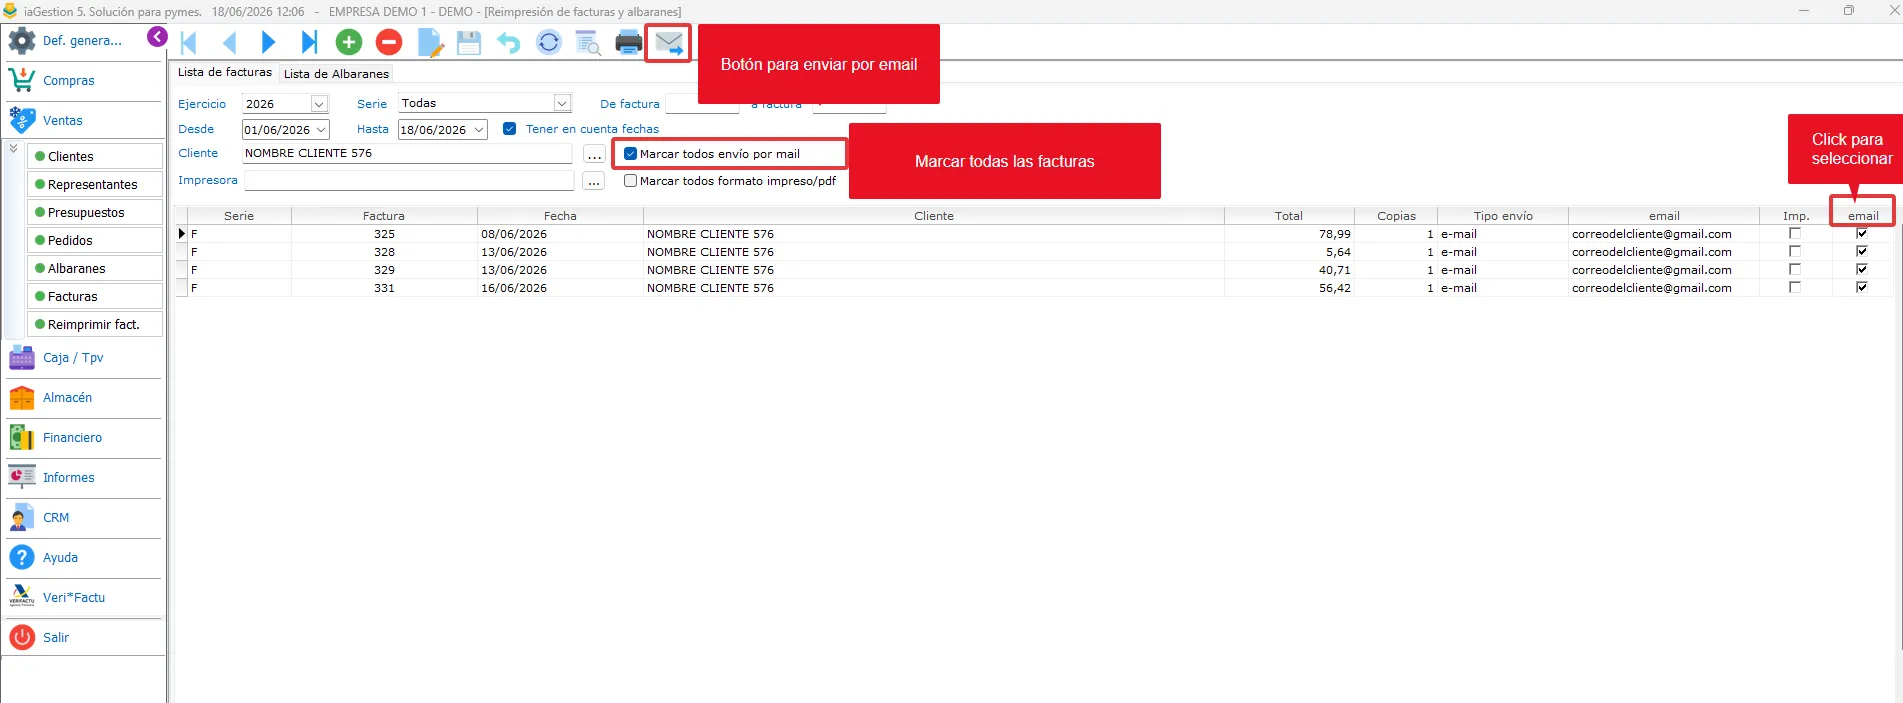Check Marcar todos formato impreso/pdf
The image size is (1903, 703).
[631, 181]
